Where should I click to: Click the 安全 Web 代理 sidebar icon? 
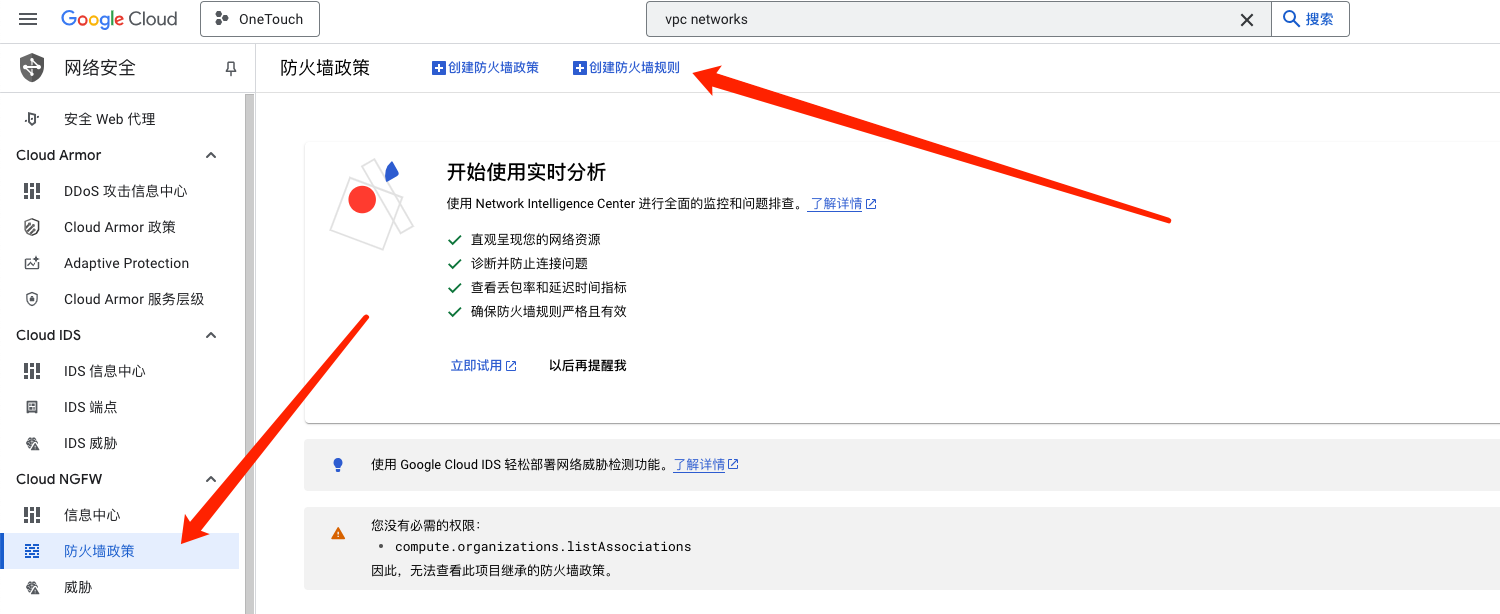32,119
